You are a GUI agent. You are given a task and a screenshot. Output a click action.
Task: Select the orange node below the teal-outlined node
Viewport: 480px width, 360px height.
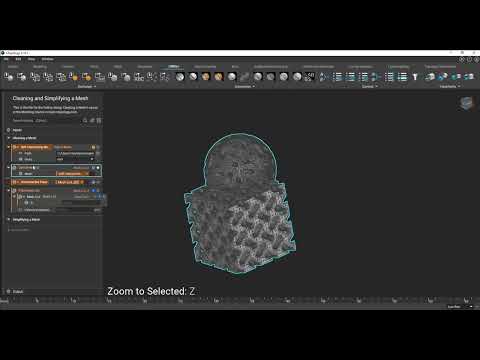pos(32,182)
